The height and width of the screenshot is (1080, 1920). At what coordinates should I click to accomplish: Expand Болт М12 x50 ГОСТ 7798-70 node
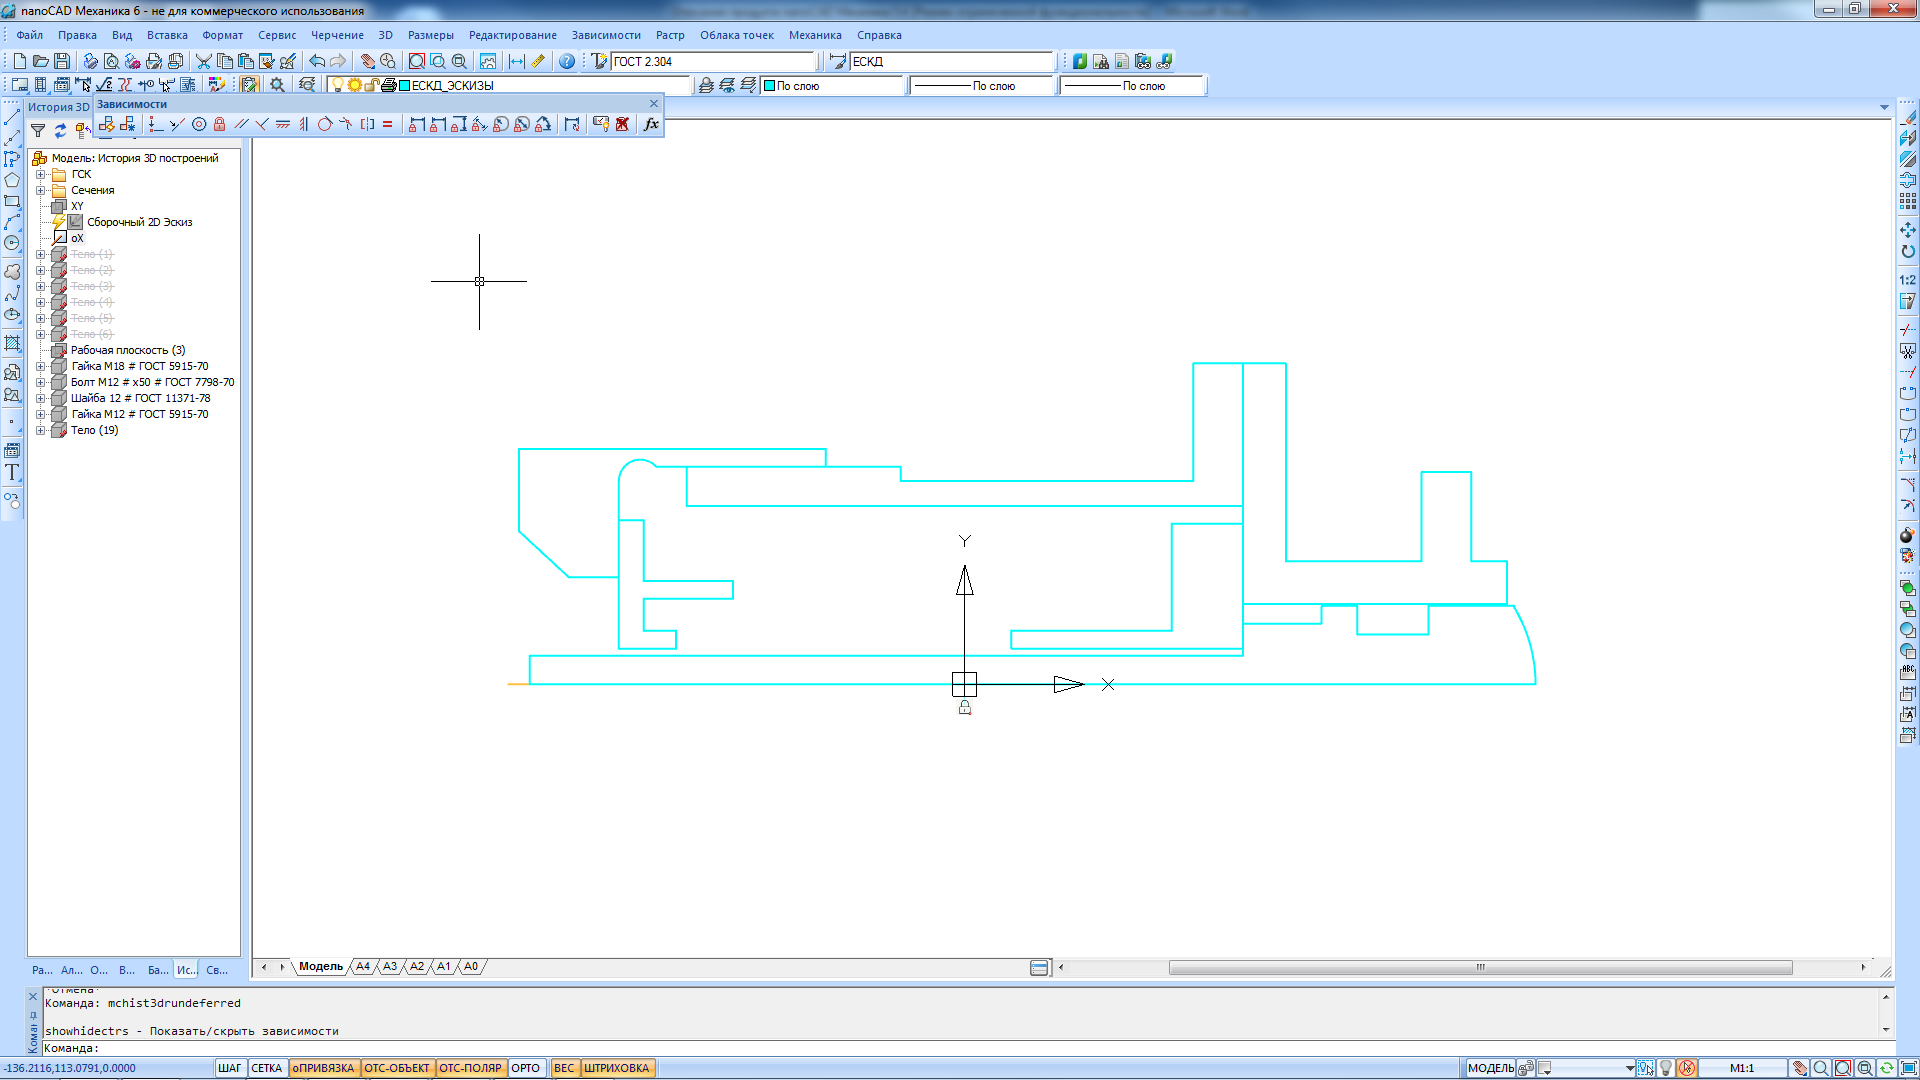click(41, 382)
